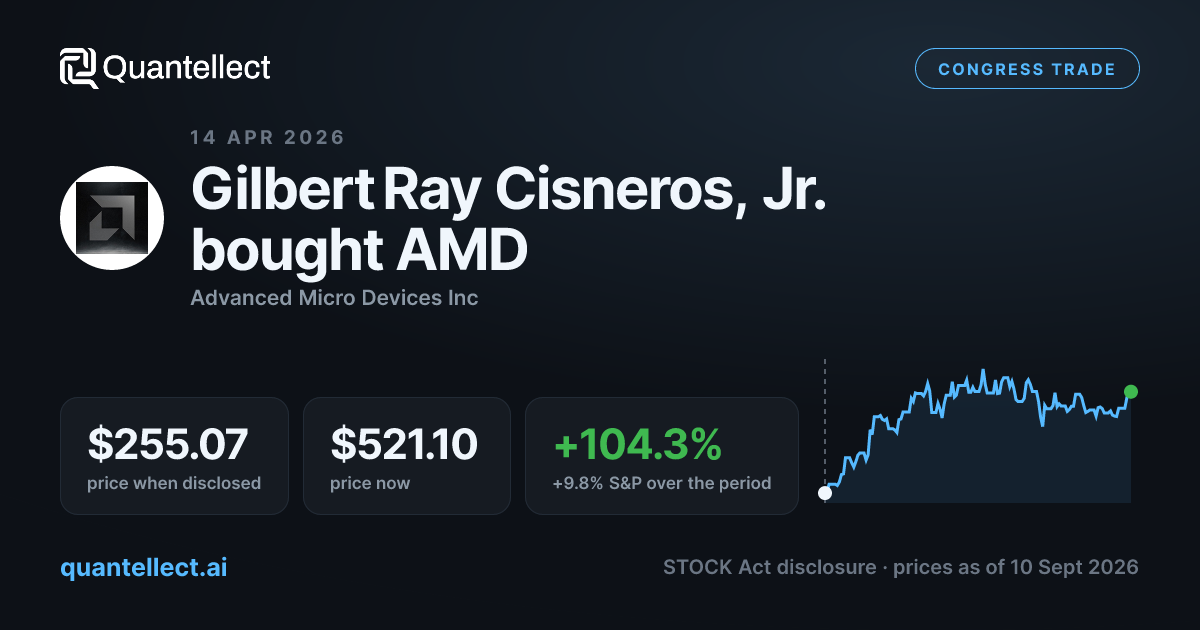Select the $255.07 price when disclosed card
Screen dimensions: 1200x630
[x=174, y=456]
